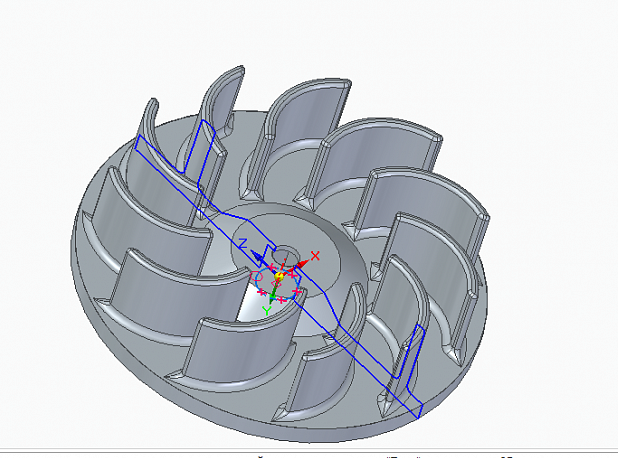
Task: Pick the pink diamond marker below the origin
Action: [276, 284]
